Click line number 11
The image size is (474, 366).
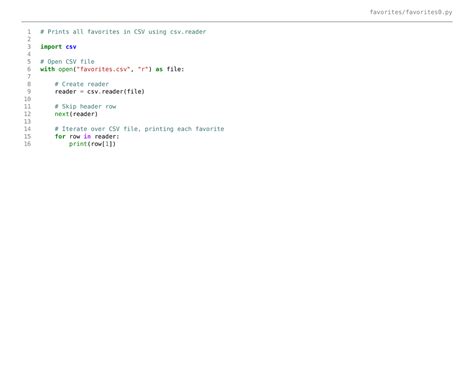[x=27, y=106]
